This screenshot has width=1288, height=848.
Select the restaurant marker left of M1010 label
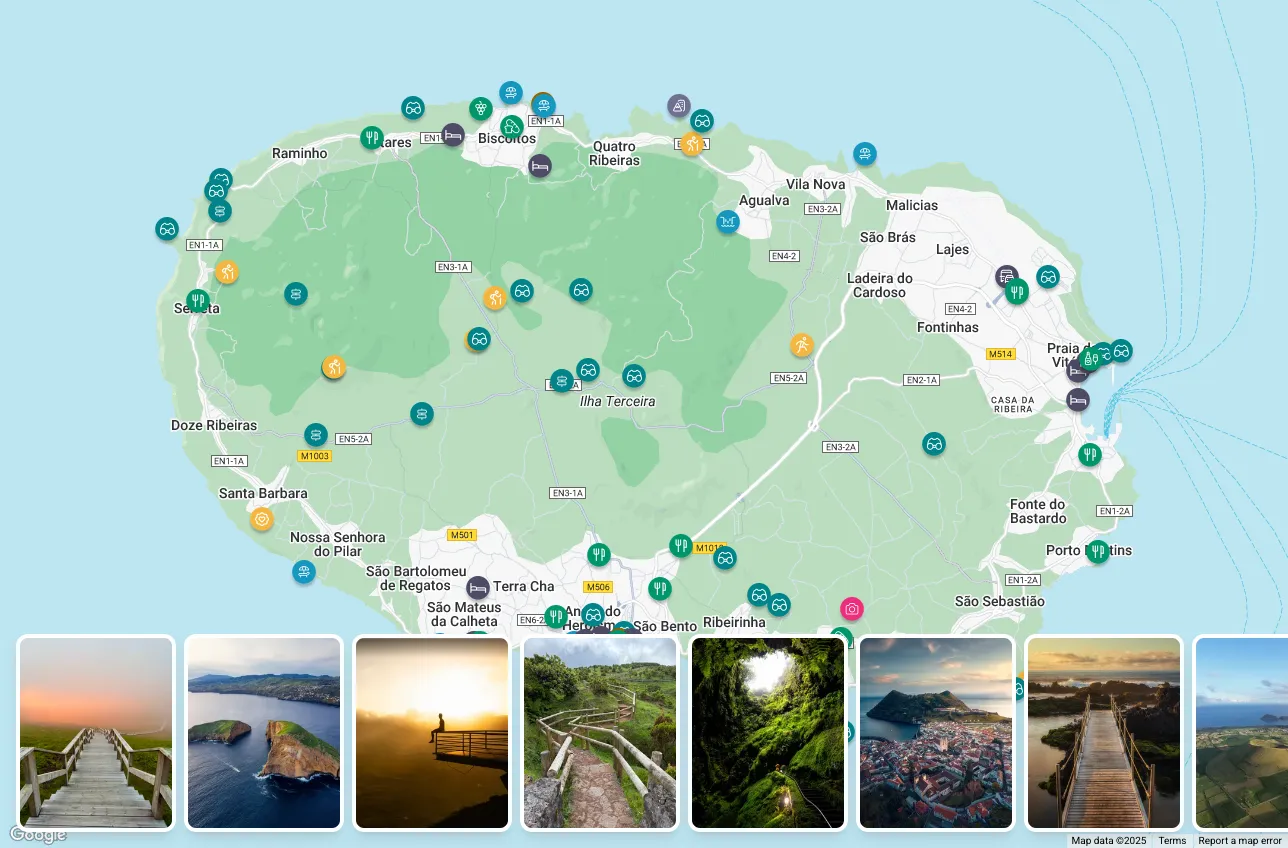tap(681, 546)
